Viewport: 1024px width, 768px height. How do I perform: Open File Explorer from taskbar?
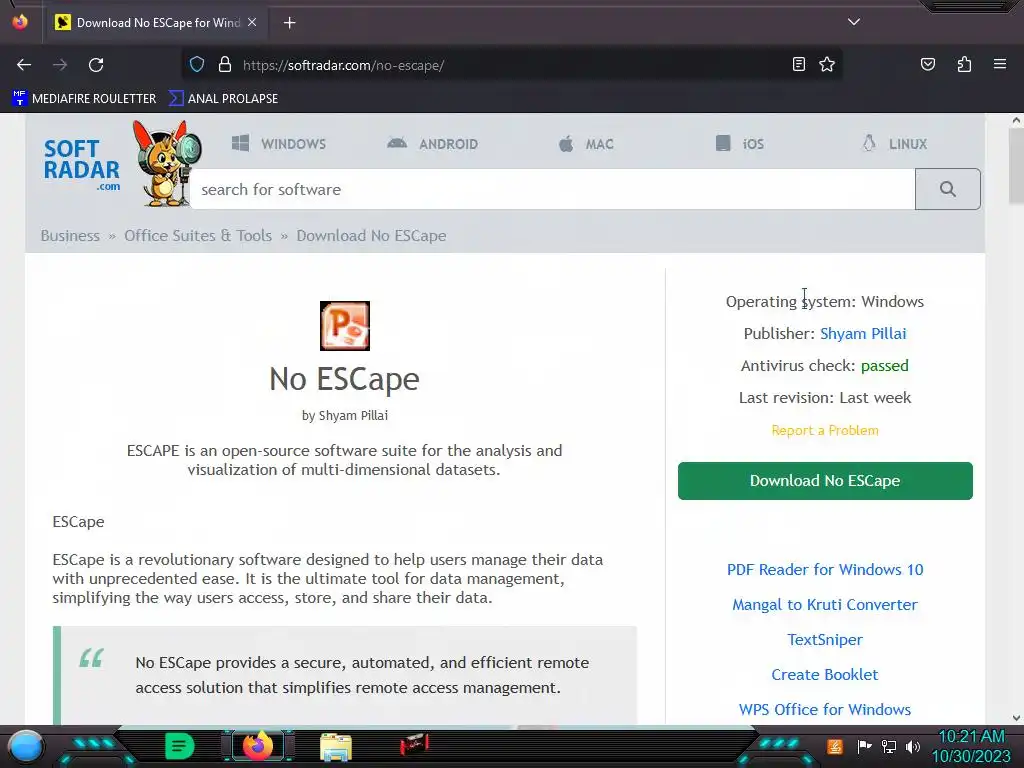point(336,746)
